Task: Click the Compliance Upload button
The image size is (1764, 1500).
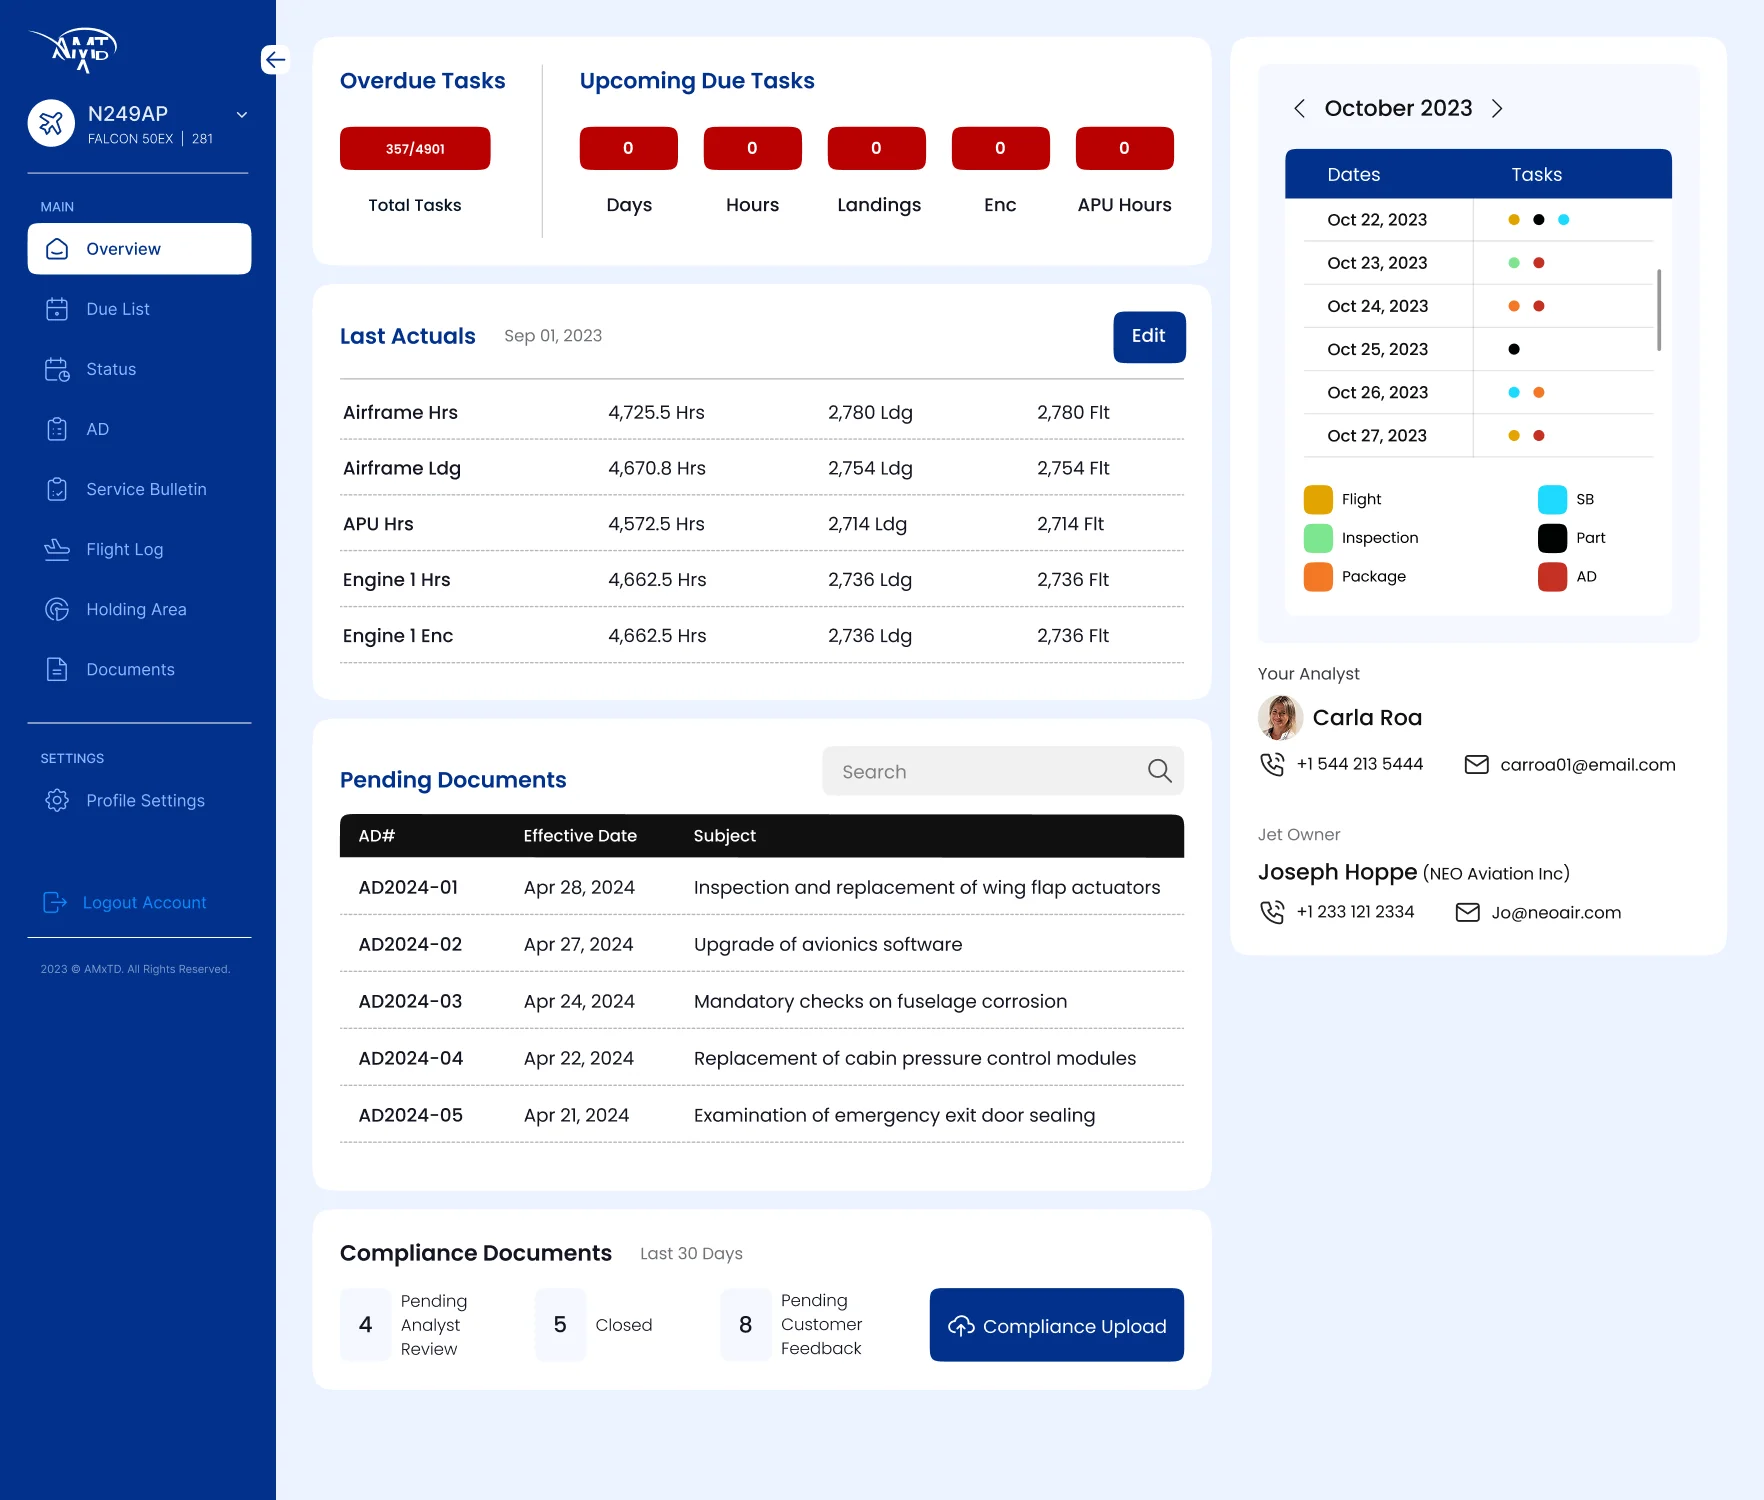Action: pyautogui.click(x=1056, y=1326)
